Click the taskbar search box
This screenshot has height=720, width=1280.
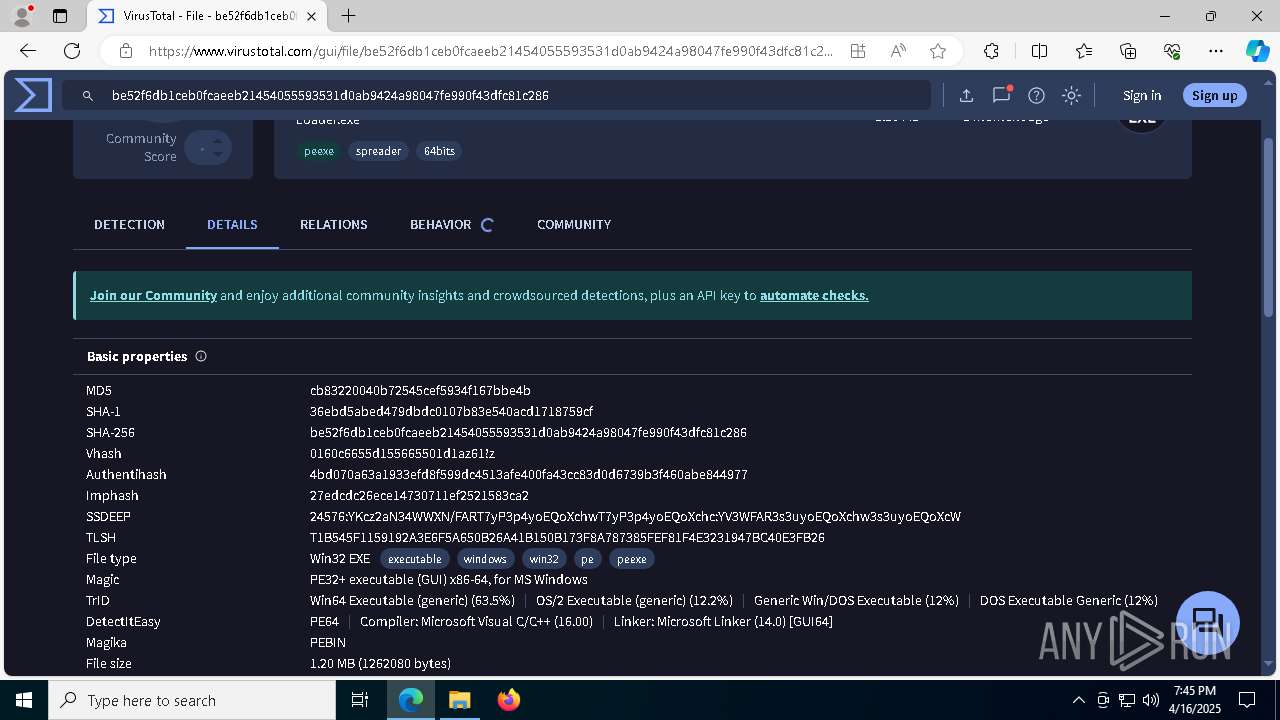click(x=192, y=700)
